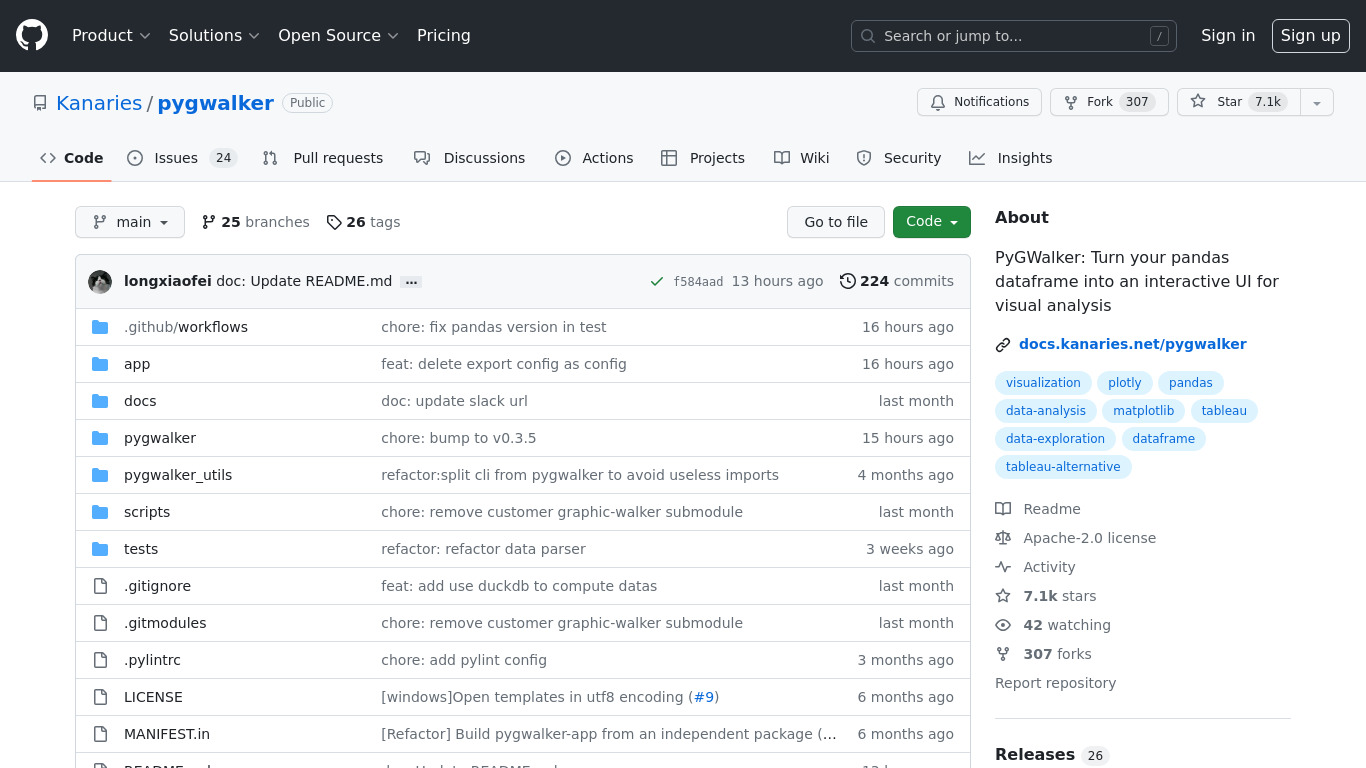The width and height of the screenshot is (1366, 768).
Task: Click the app folder icon
Action: pyautogui.click(x=100, y=364)
